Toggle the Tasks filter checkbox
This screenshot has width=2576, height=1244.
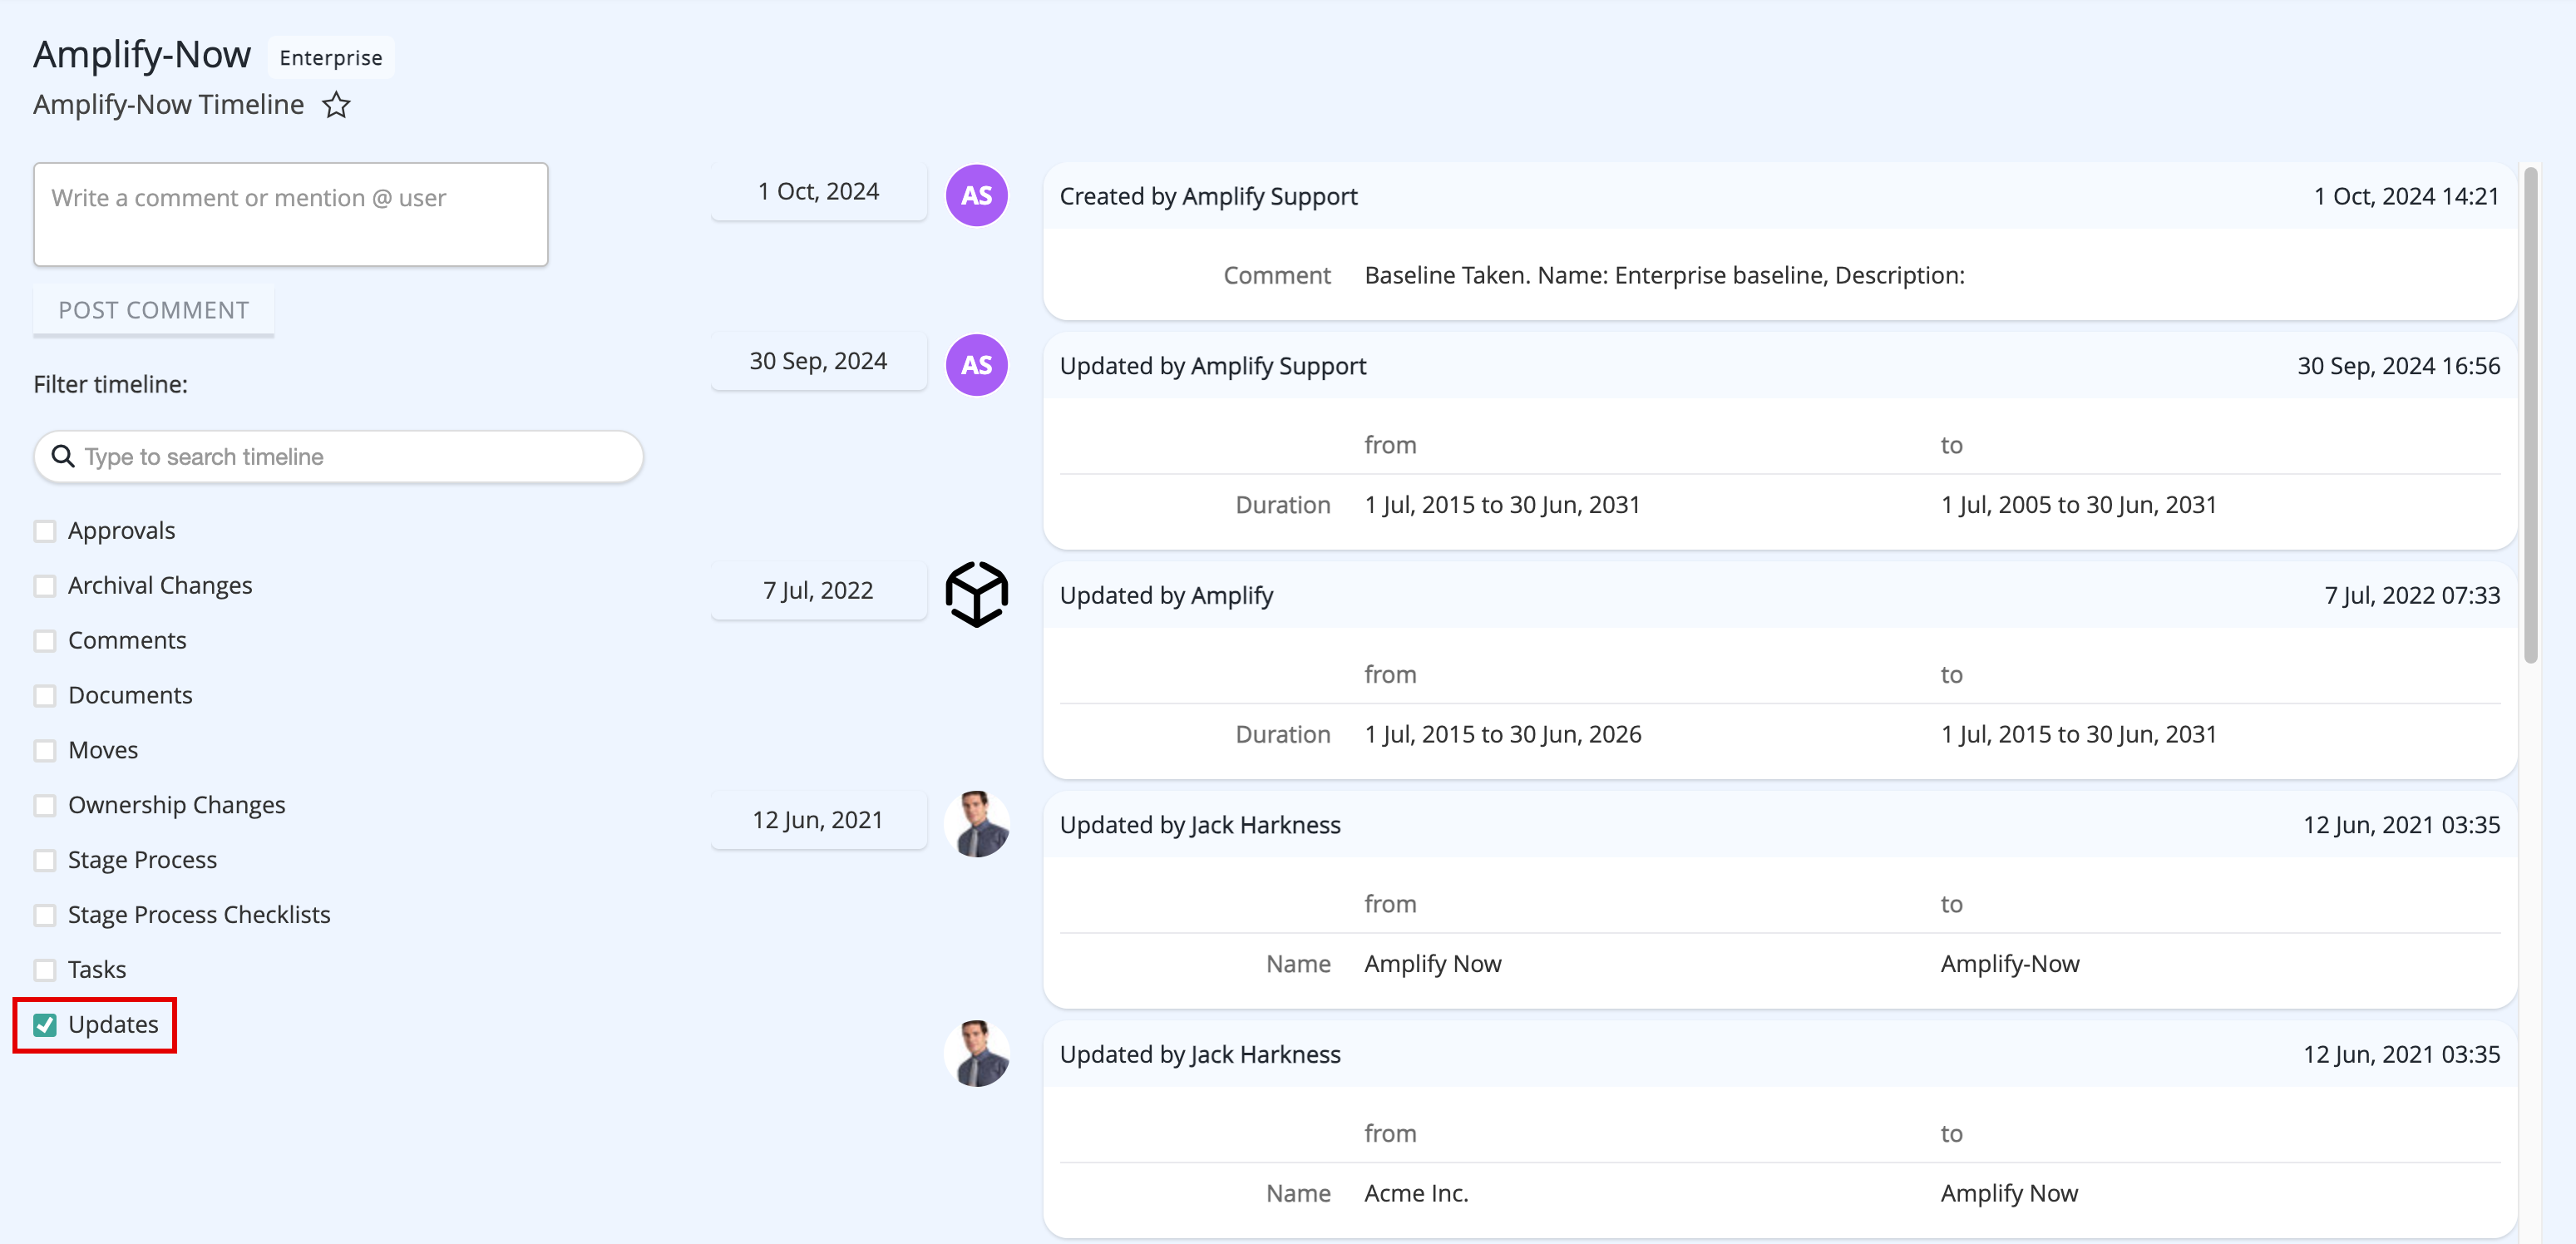[45, 970]
